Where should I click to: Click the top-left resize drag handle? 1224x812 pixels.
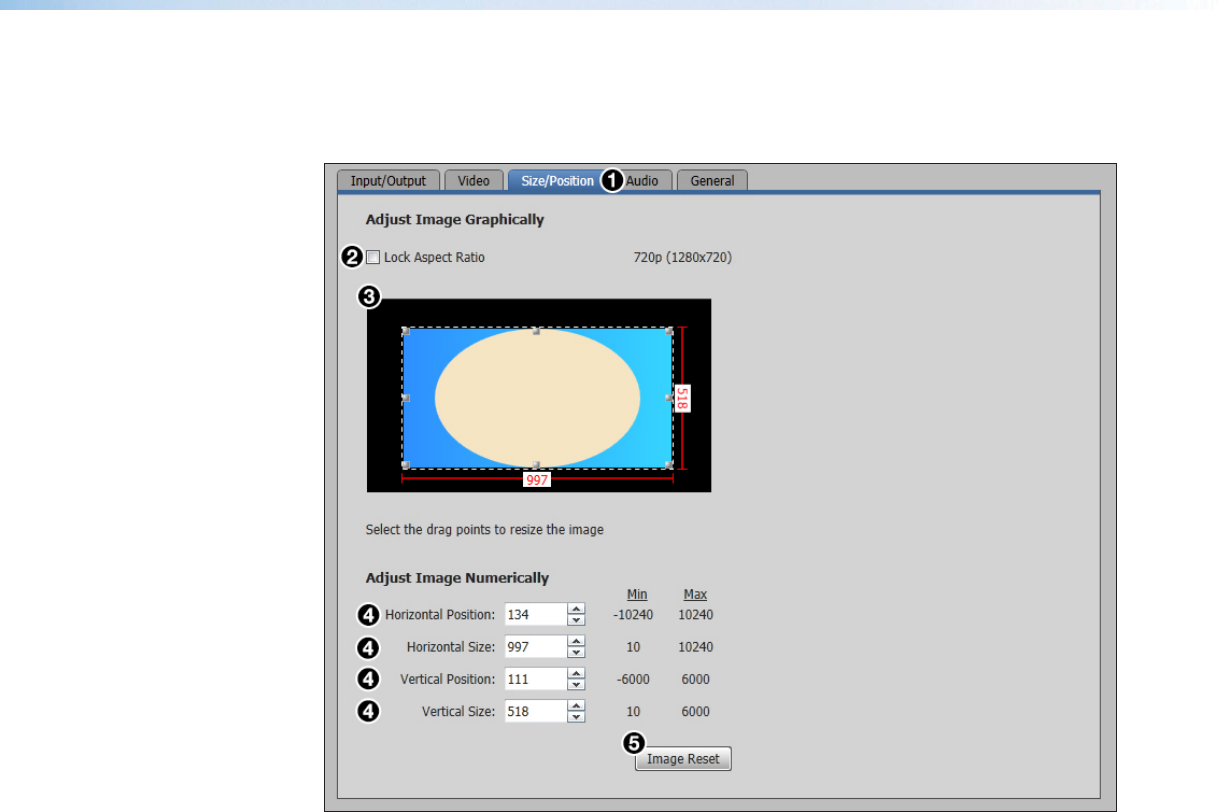(405, 331)
